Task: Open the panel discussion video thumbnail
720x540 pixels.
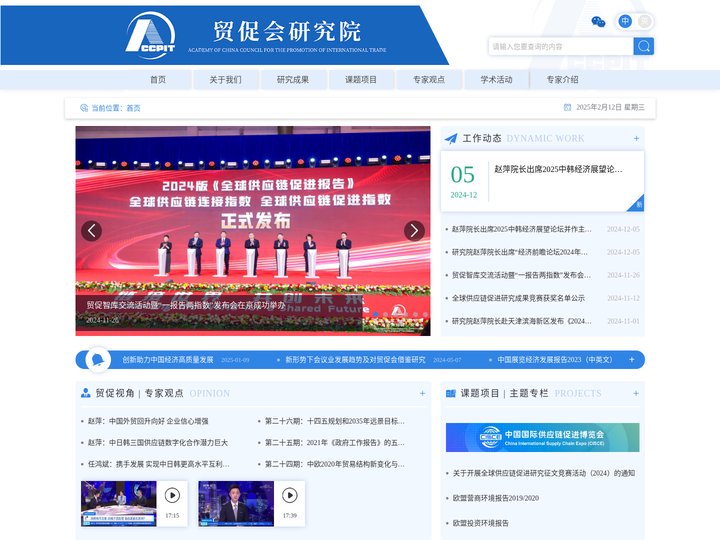Action: point(118,504)
